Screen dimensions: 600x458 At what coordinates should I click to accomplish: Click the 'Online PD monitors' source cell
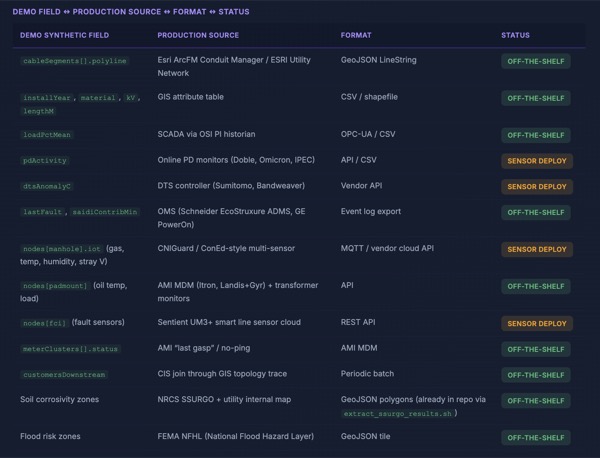pyautogui.click(x=236, y=160)
